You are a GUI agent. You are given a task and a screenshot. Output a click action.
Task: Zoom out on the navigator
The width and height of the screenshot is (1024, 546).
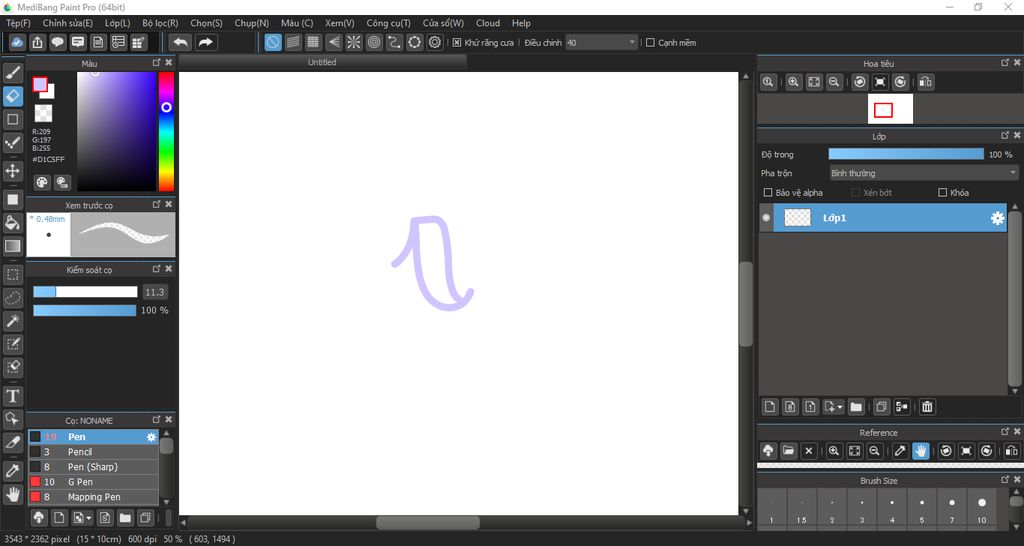(x=834, y=82)
